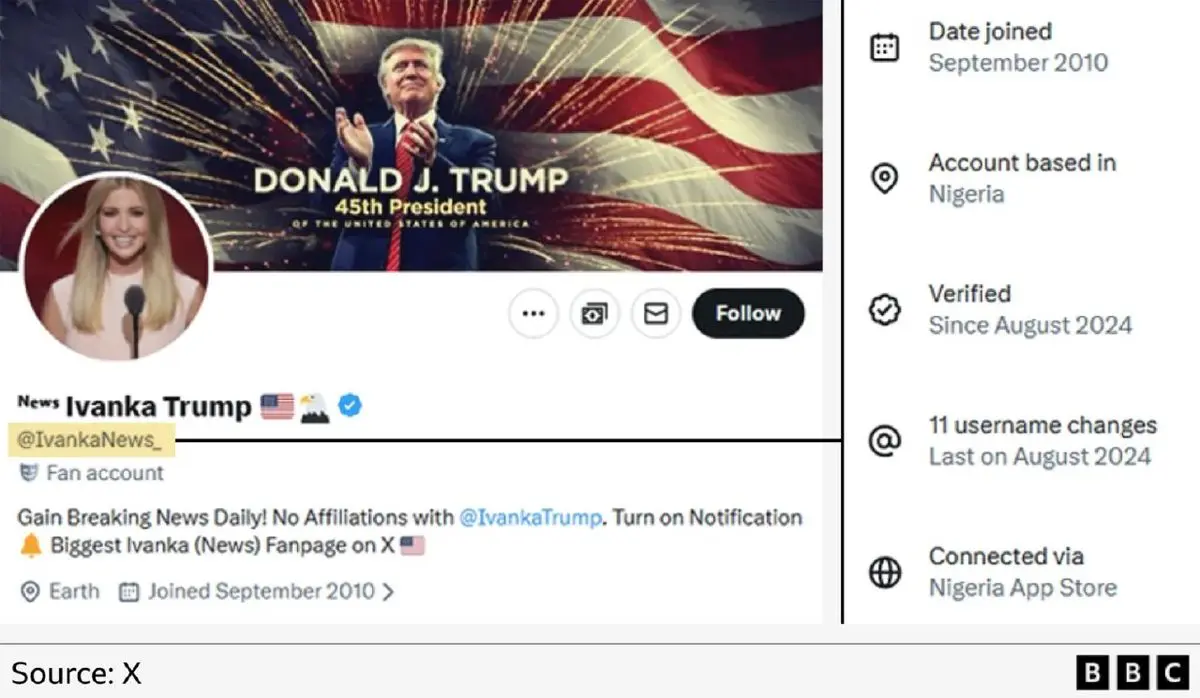This screenshot has width=1200, height=698.
Task: Click the subscribe to posts icon button
Action: (x=594, y=314)
